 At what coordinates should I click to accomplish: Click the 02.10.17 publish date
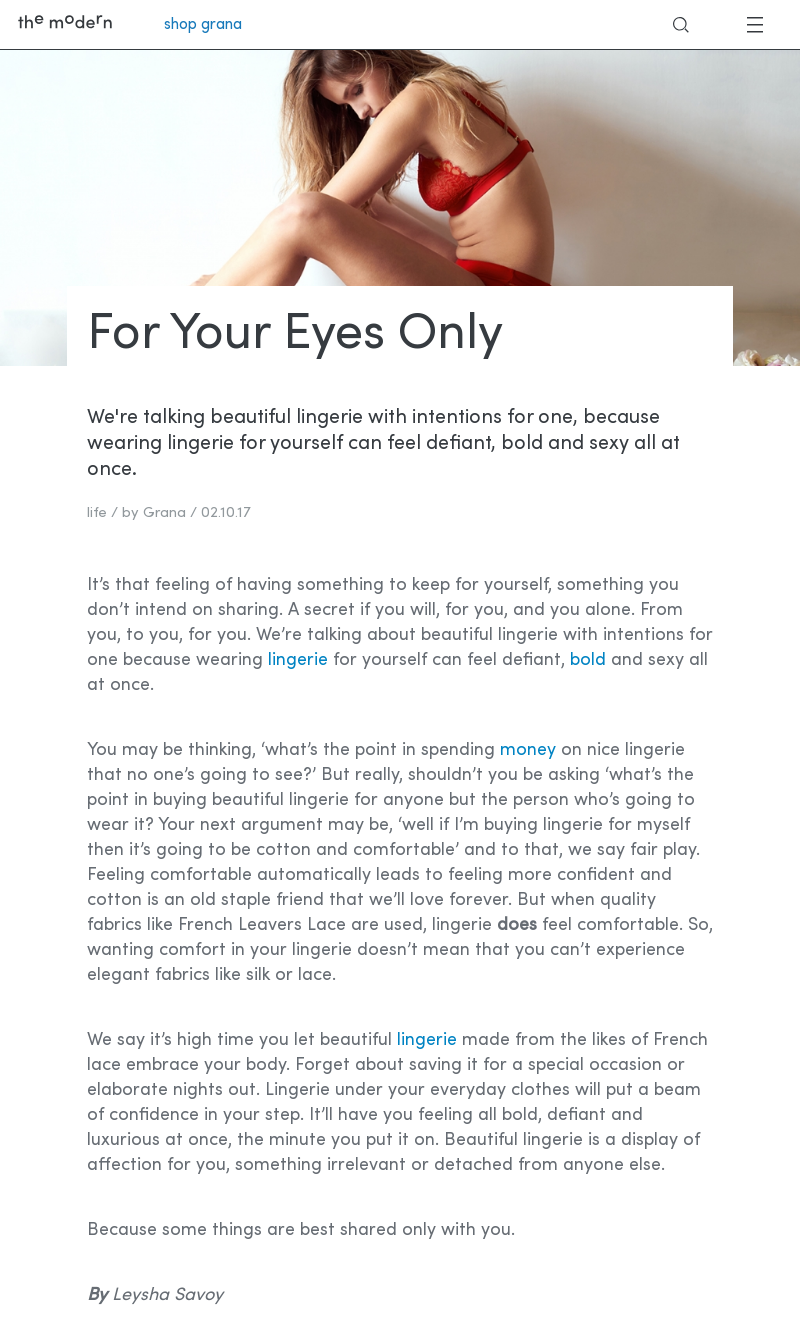pyautogui.click(x=226, y=513)
